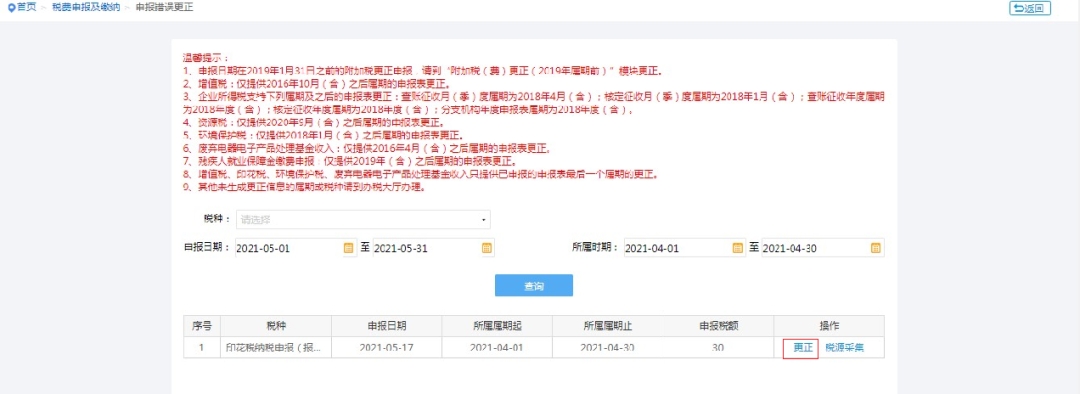Image resolution: width=1080 pixels, height=394 pixels.
Task: Click the 申报日期 column header
Action: click(x=386, y=326)
